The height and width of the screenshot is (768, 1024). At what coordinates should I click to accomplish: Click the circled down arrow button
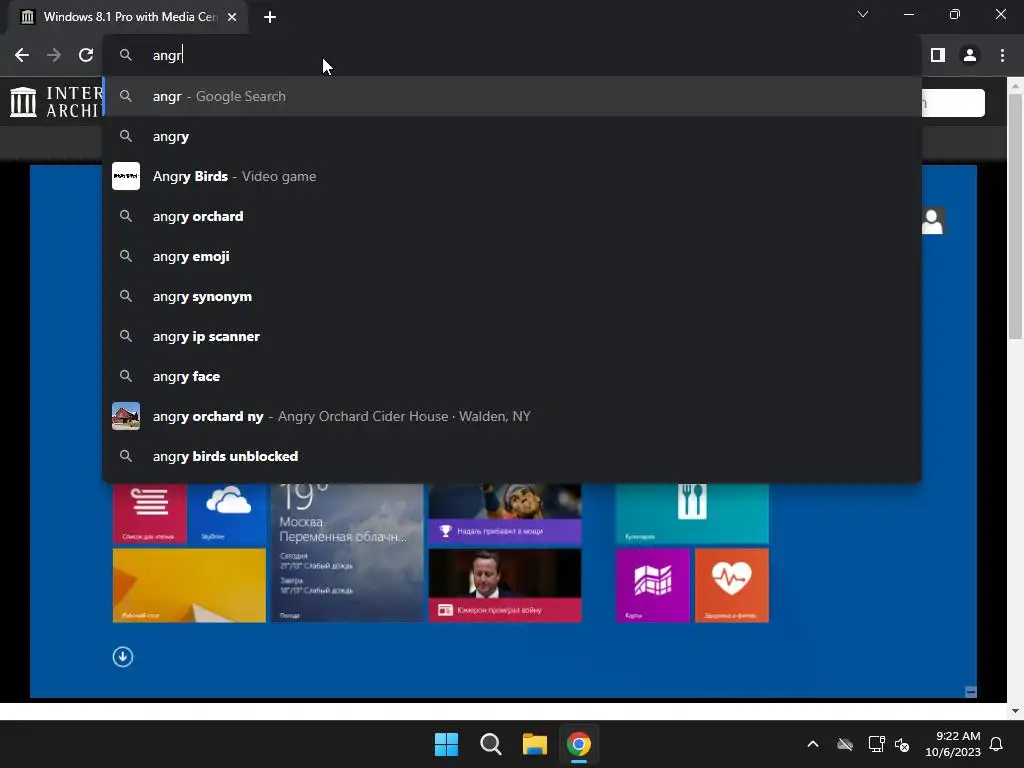123,656
